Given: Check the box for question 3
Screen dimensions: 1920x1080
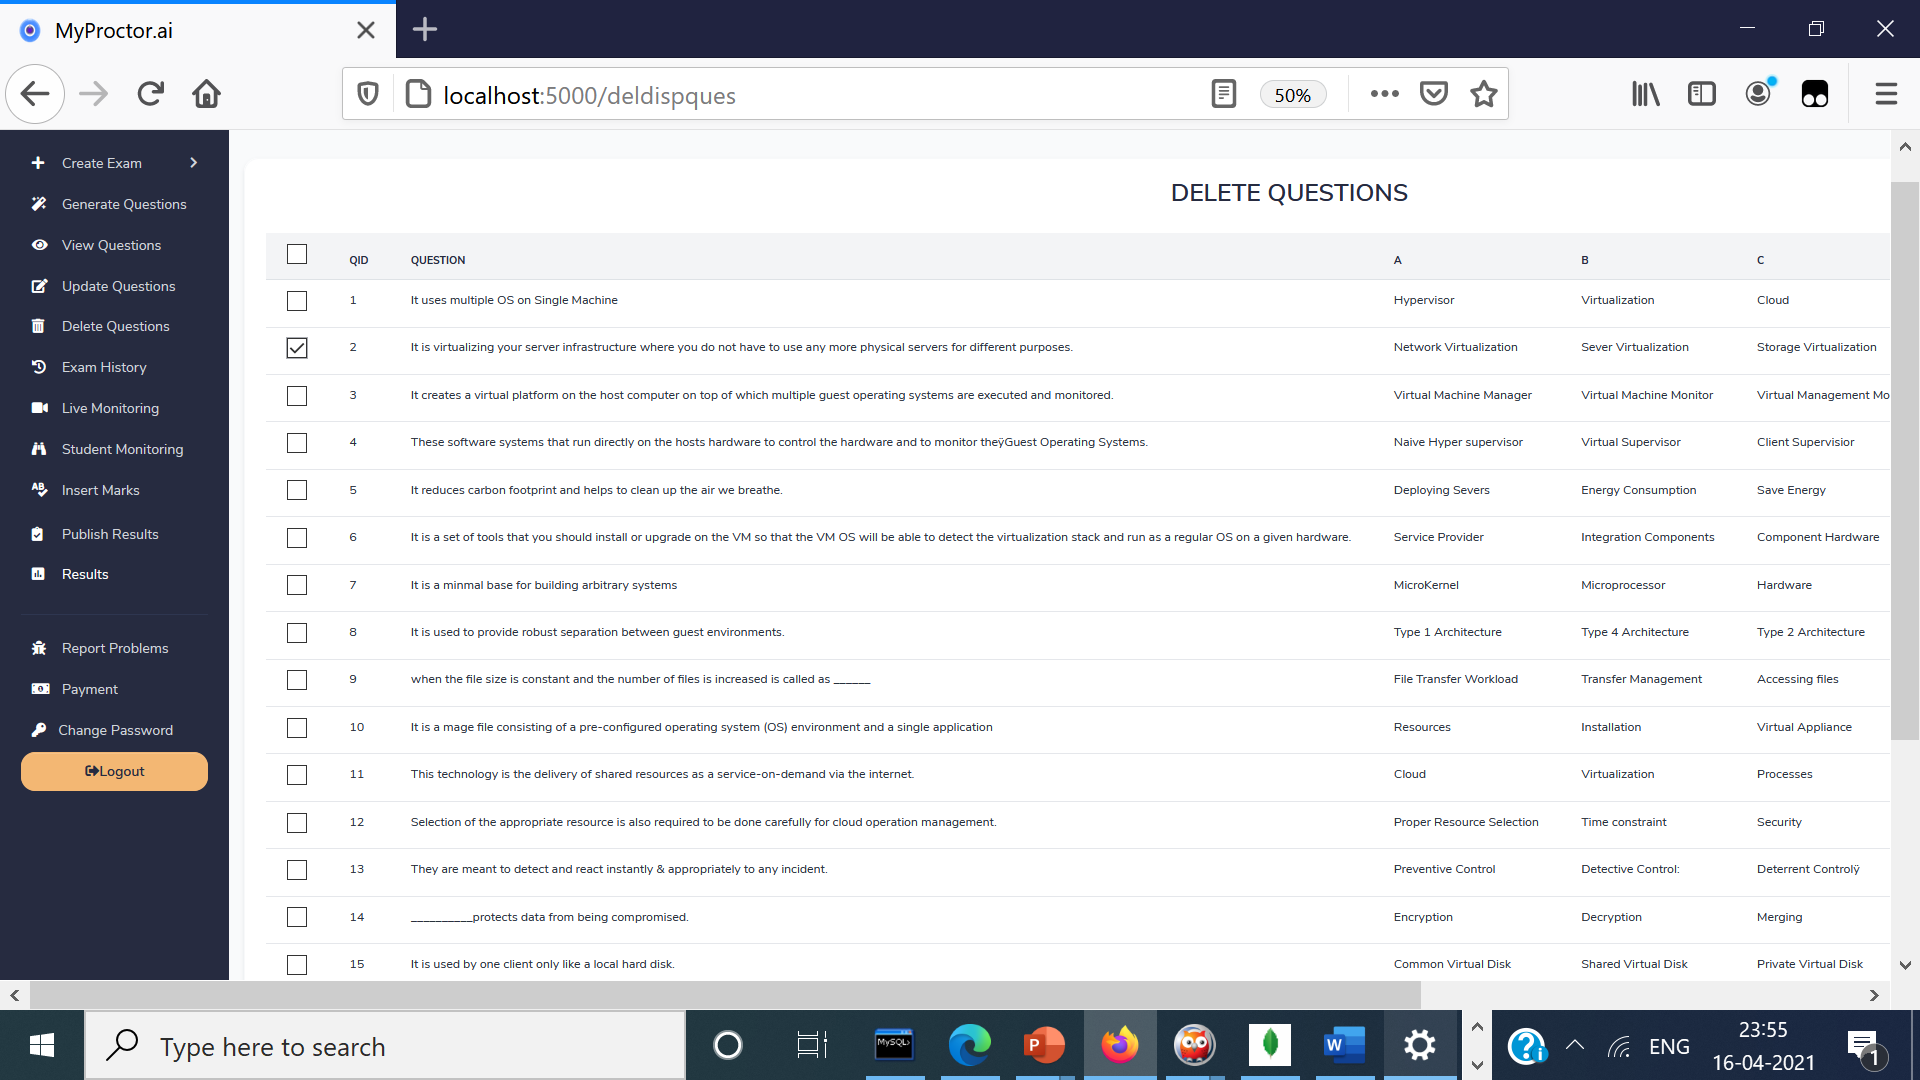Looking at the screenshot, I should coord(297,396).
